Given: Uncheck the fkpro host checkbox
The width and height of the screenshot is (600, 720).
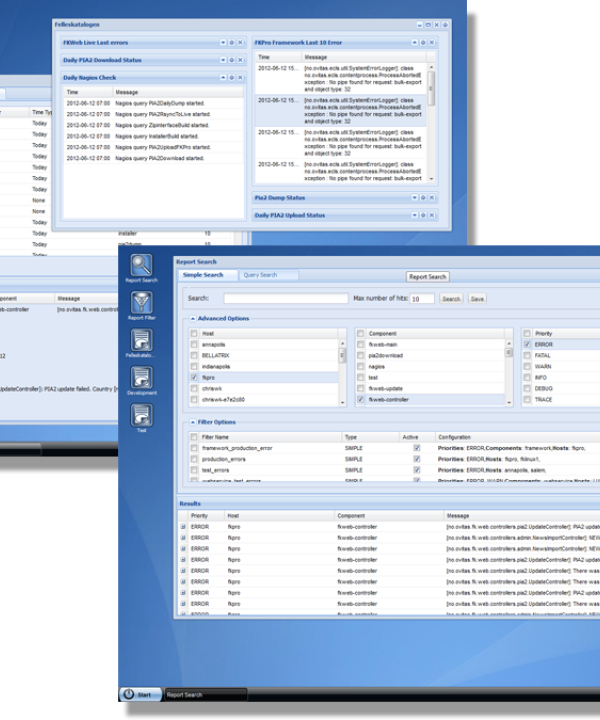Looking at the screenshot, I should (194, 380).
